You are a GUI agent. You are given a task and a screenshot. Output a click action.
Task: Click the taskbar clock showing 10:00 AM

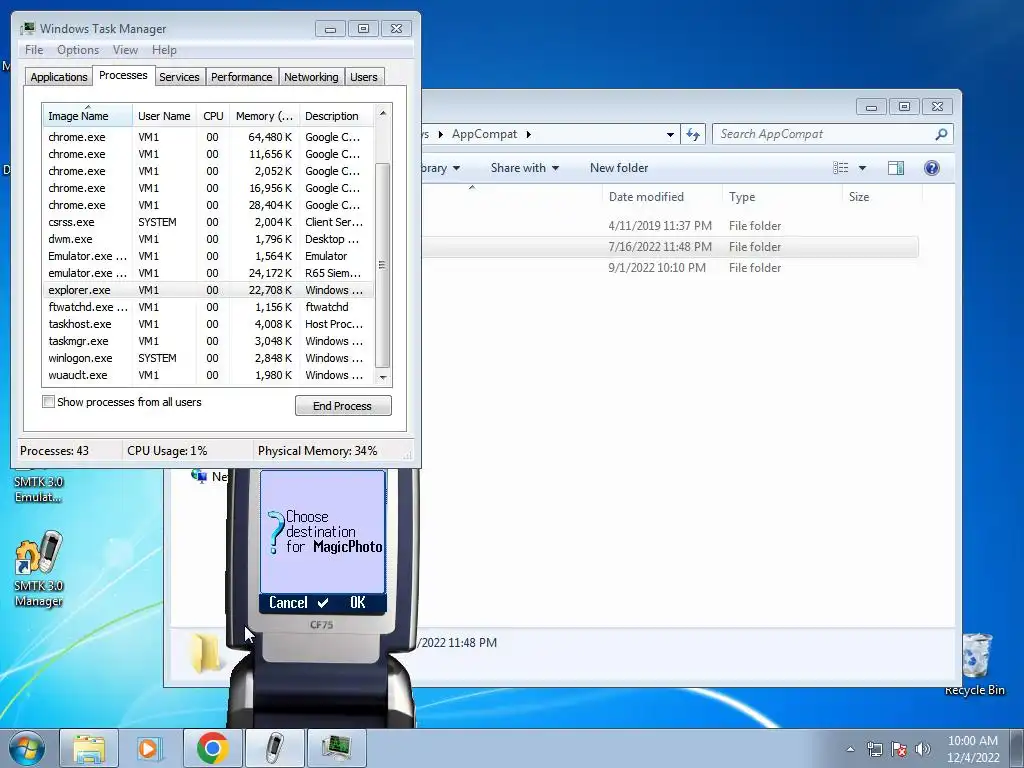tap(973, 749)
